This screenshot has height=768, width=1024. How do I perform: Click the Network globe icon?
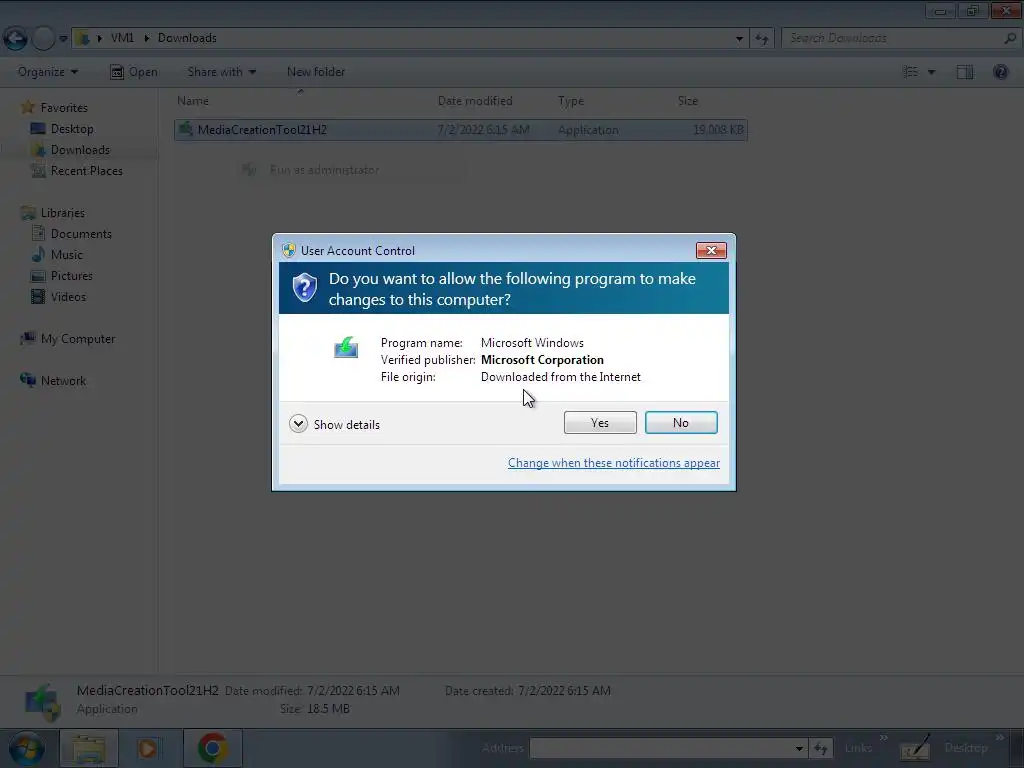coord(28,380)
